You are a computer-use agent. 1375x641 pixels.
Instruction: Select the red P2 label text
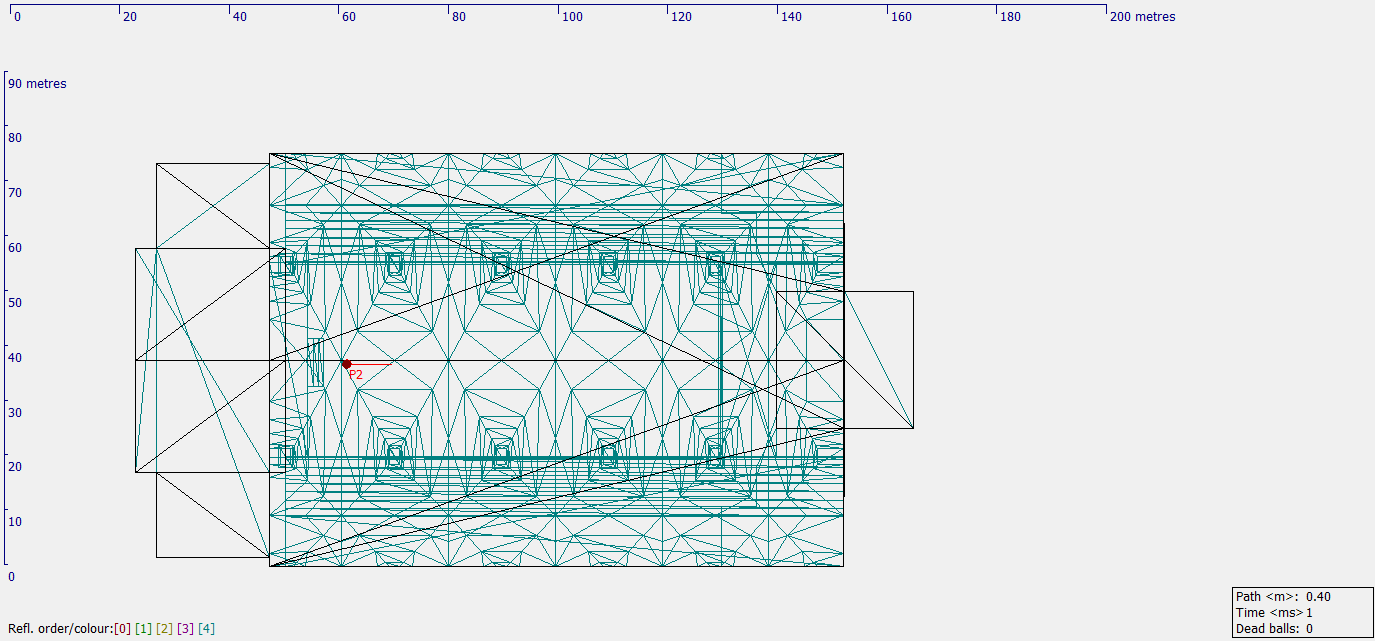(356, 374)
